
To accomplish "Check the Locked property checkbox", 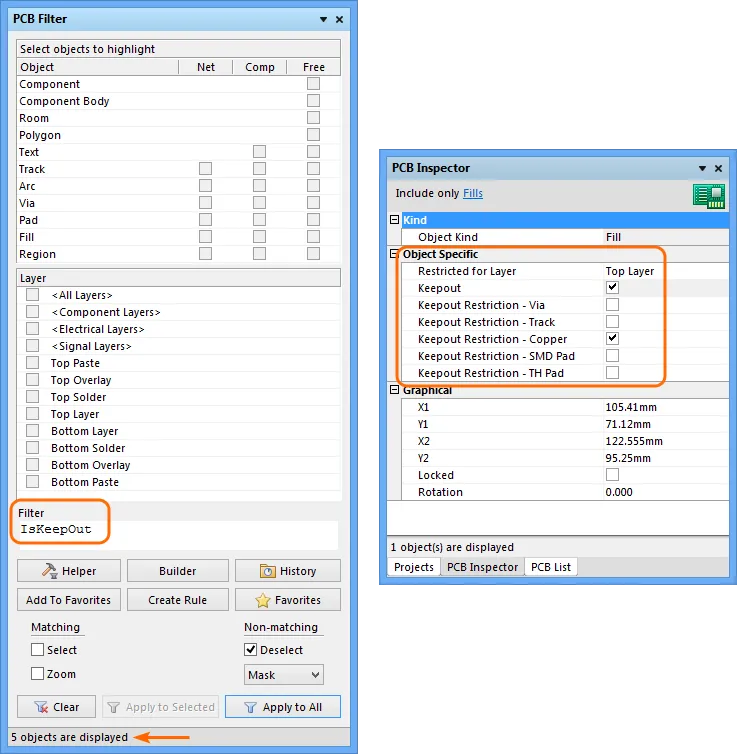I will pos(612,475).
